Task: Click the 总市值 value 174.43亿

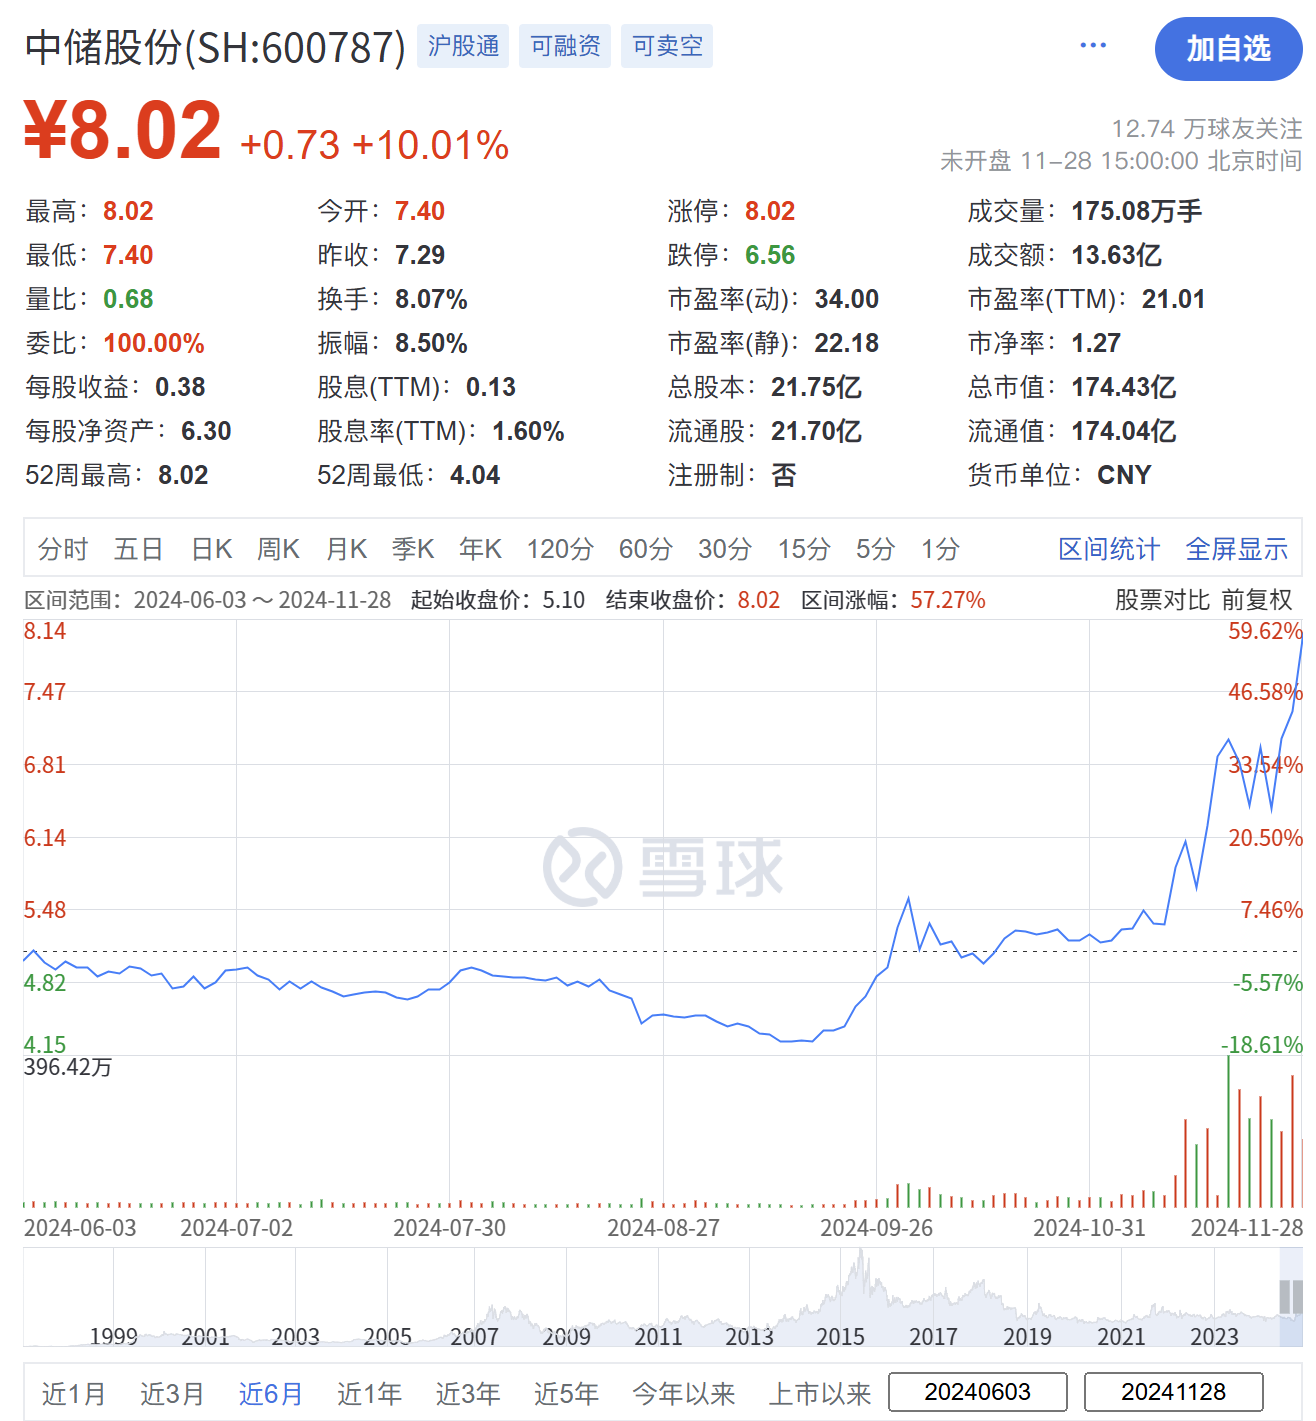Action: pyautogui.click(x=1123, y=387)
